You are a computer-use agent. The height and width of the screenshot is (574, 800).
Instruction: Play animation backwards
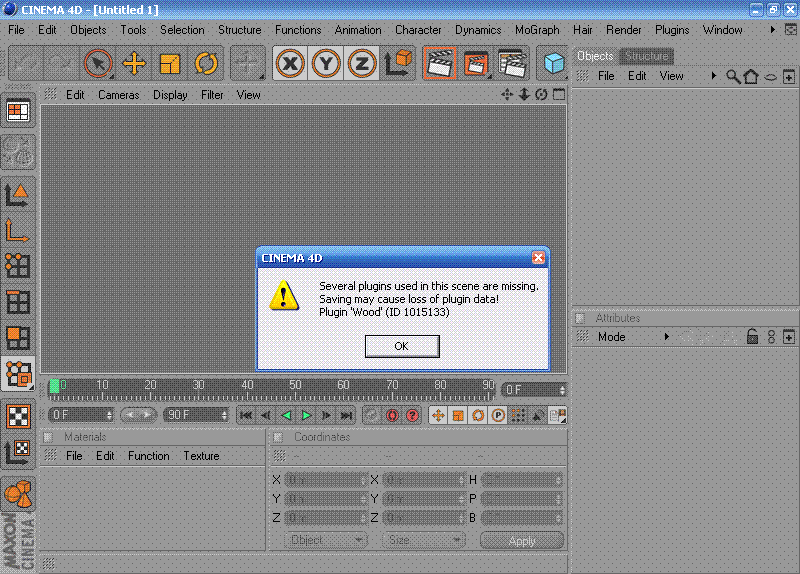[286, 415]
